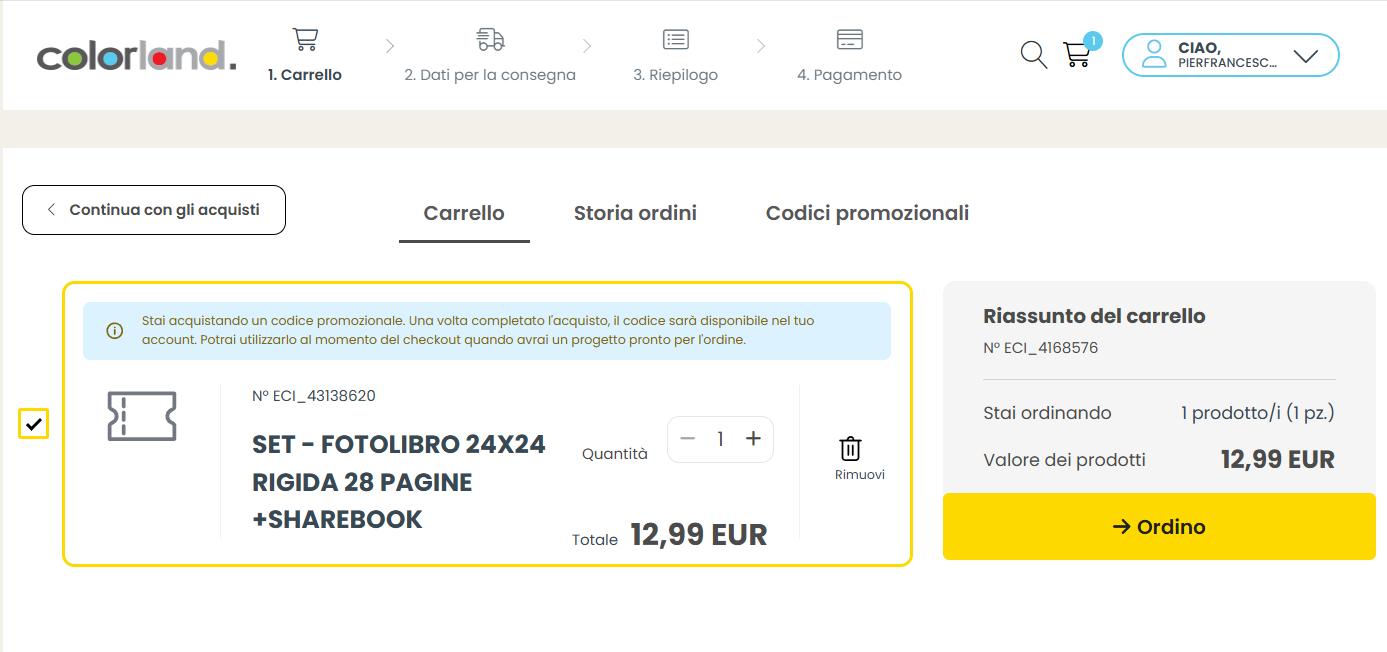Viewport: 1387px width, 652px height.
Task: Uncheck the product selection checkbox
Action: click(34, 424)
